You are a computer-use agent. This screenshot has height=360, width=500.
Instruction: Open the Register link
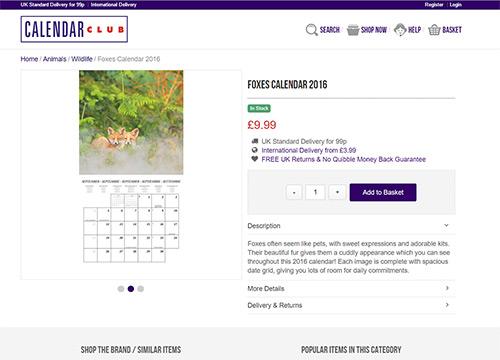coord(434,5)
